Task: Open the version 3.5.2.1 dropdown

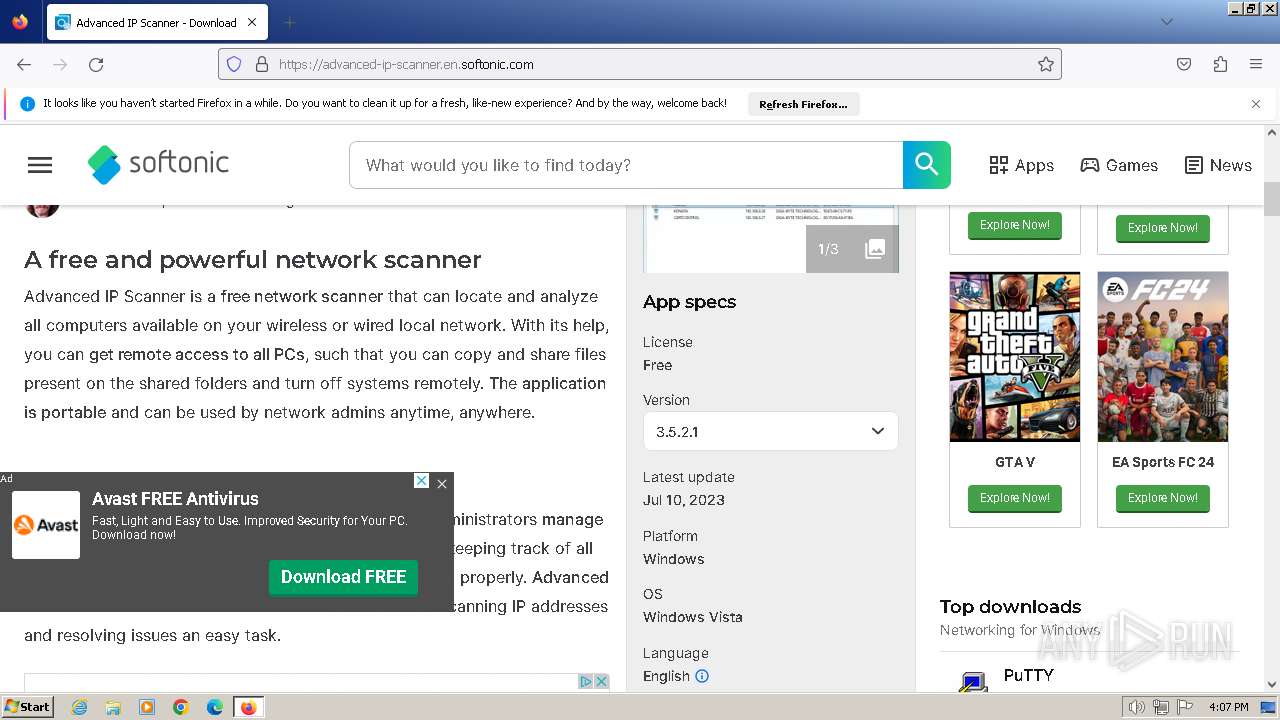Action: pos(771,431)
